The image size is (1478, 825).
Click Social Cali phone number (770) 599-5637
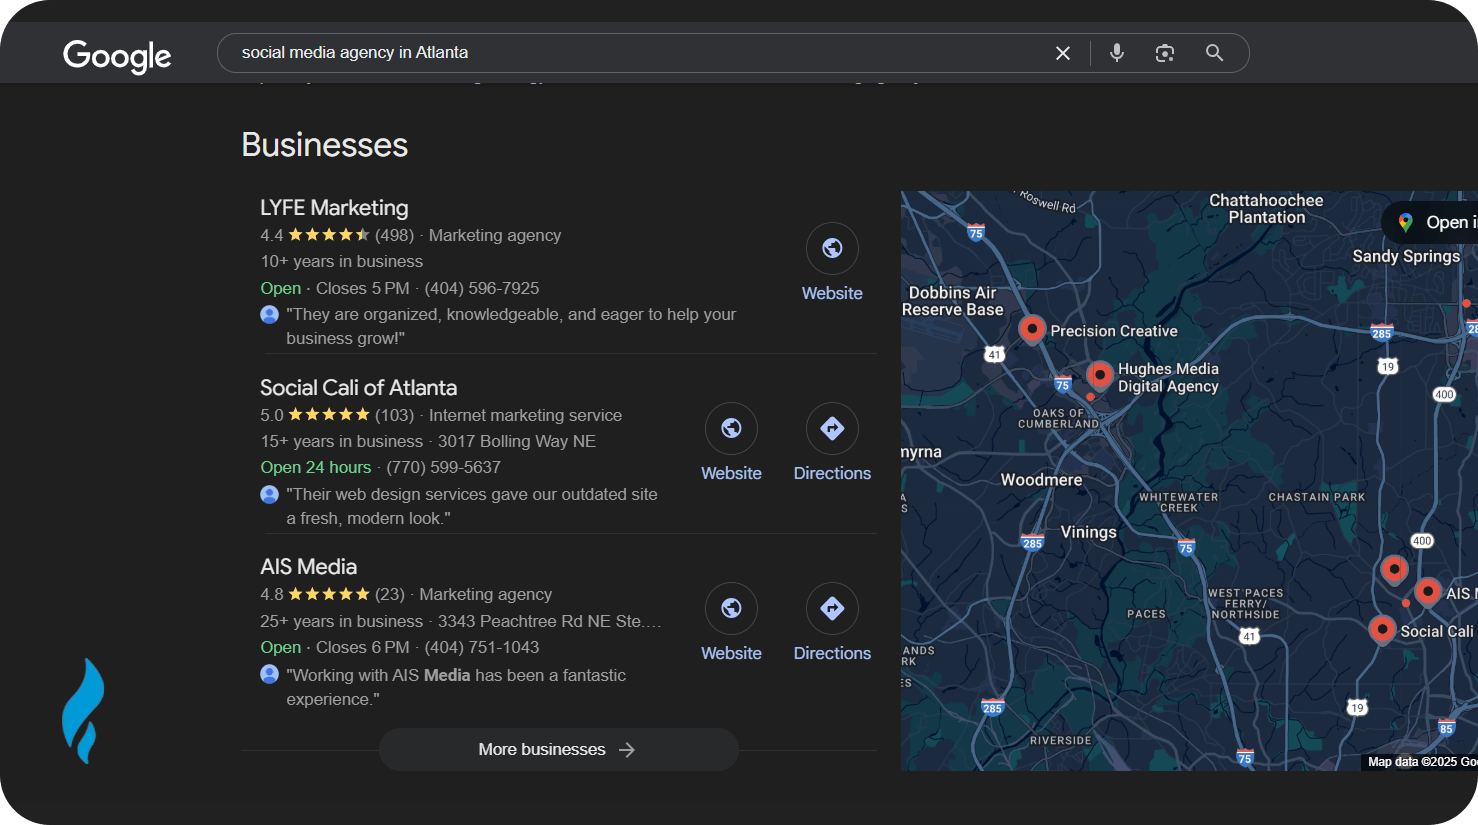pos(444,467)
